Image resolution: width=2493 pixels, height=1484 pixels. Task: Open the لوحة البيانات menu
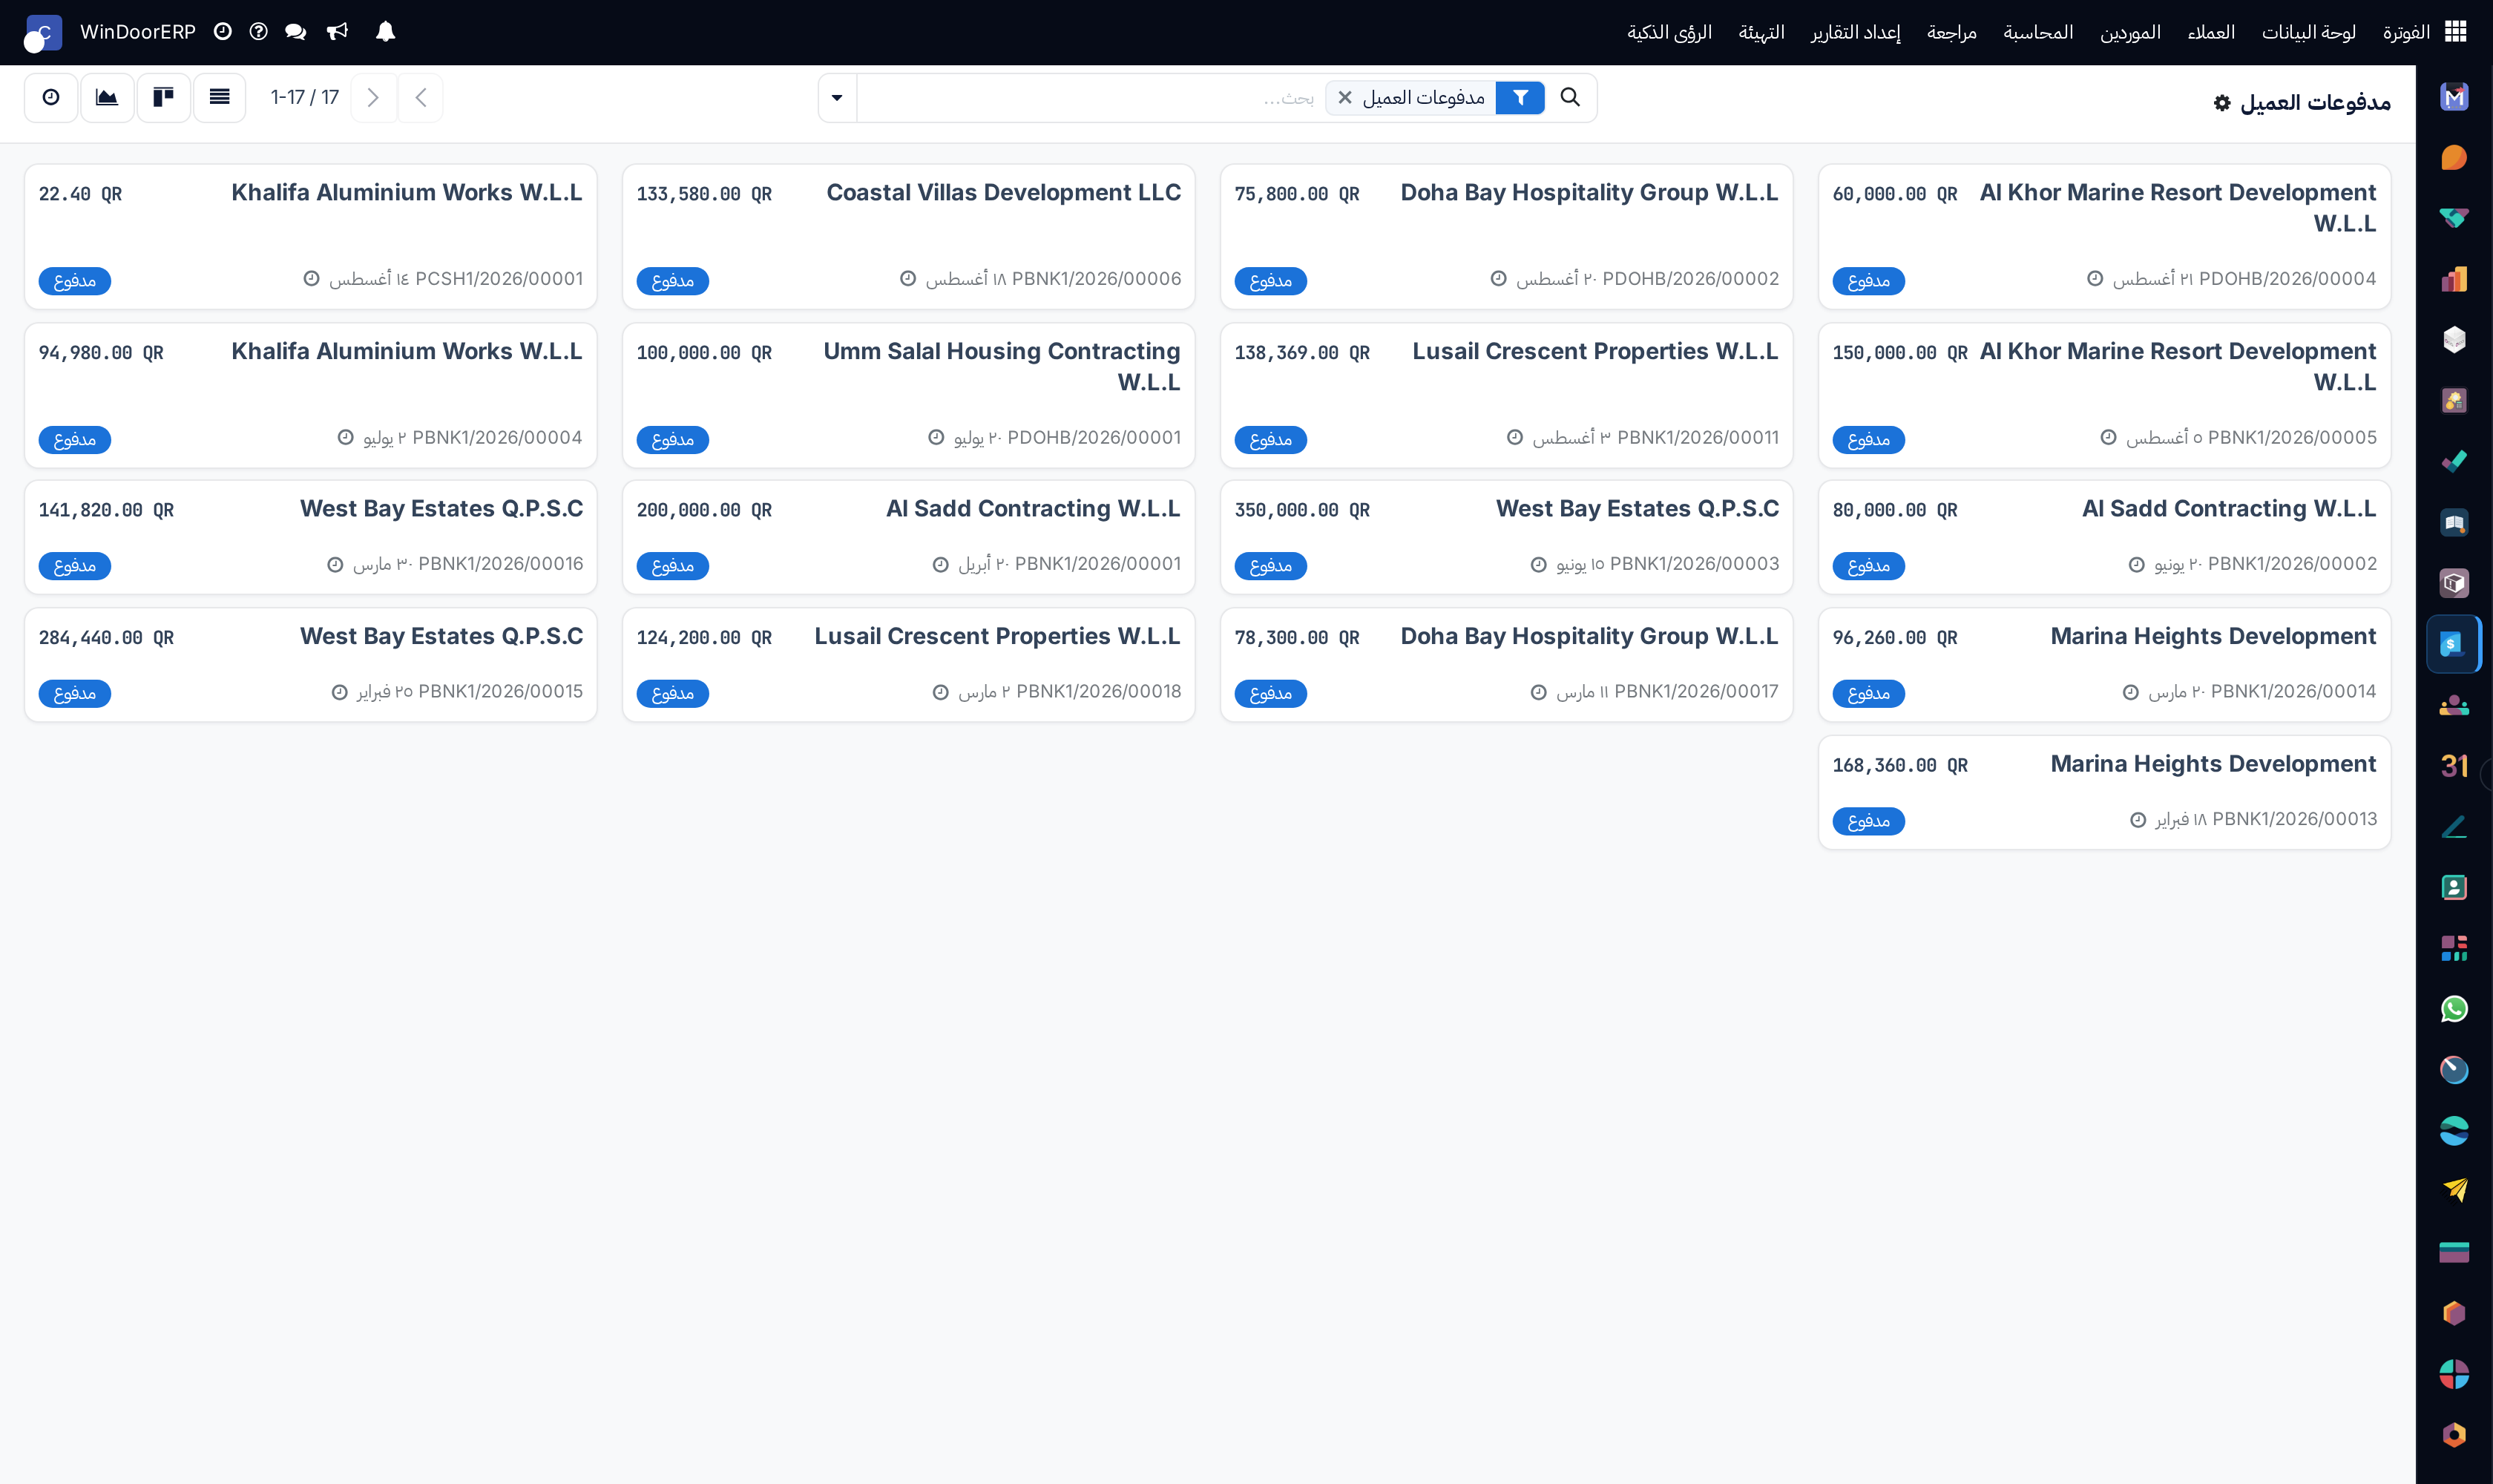pyautogui.click(x=2308, y=32)
